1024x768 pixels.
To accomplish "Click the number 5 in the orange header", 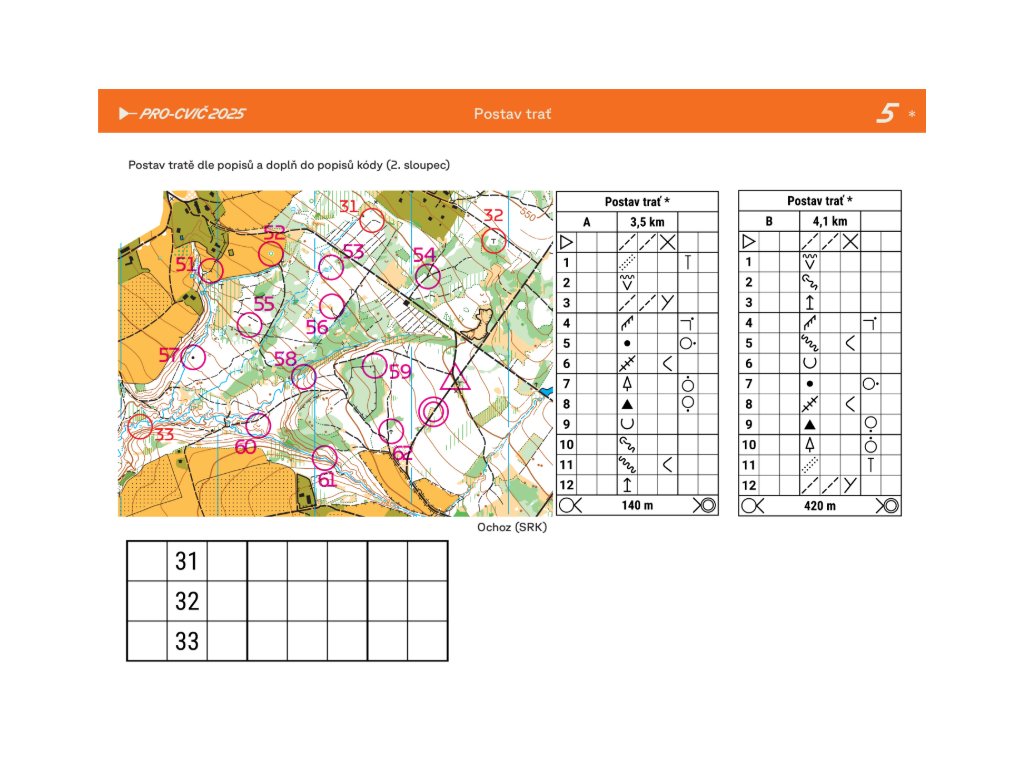I will (x=886, y=113).
